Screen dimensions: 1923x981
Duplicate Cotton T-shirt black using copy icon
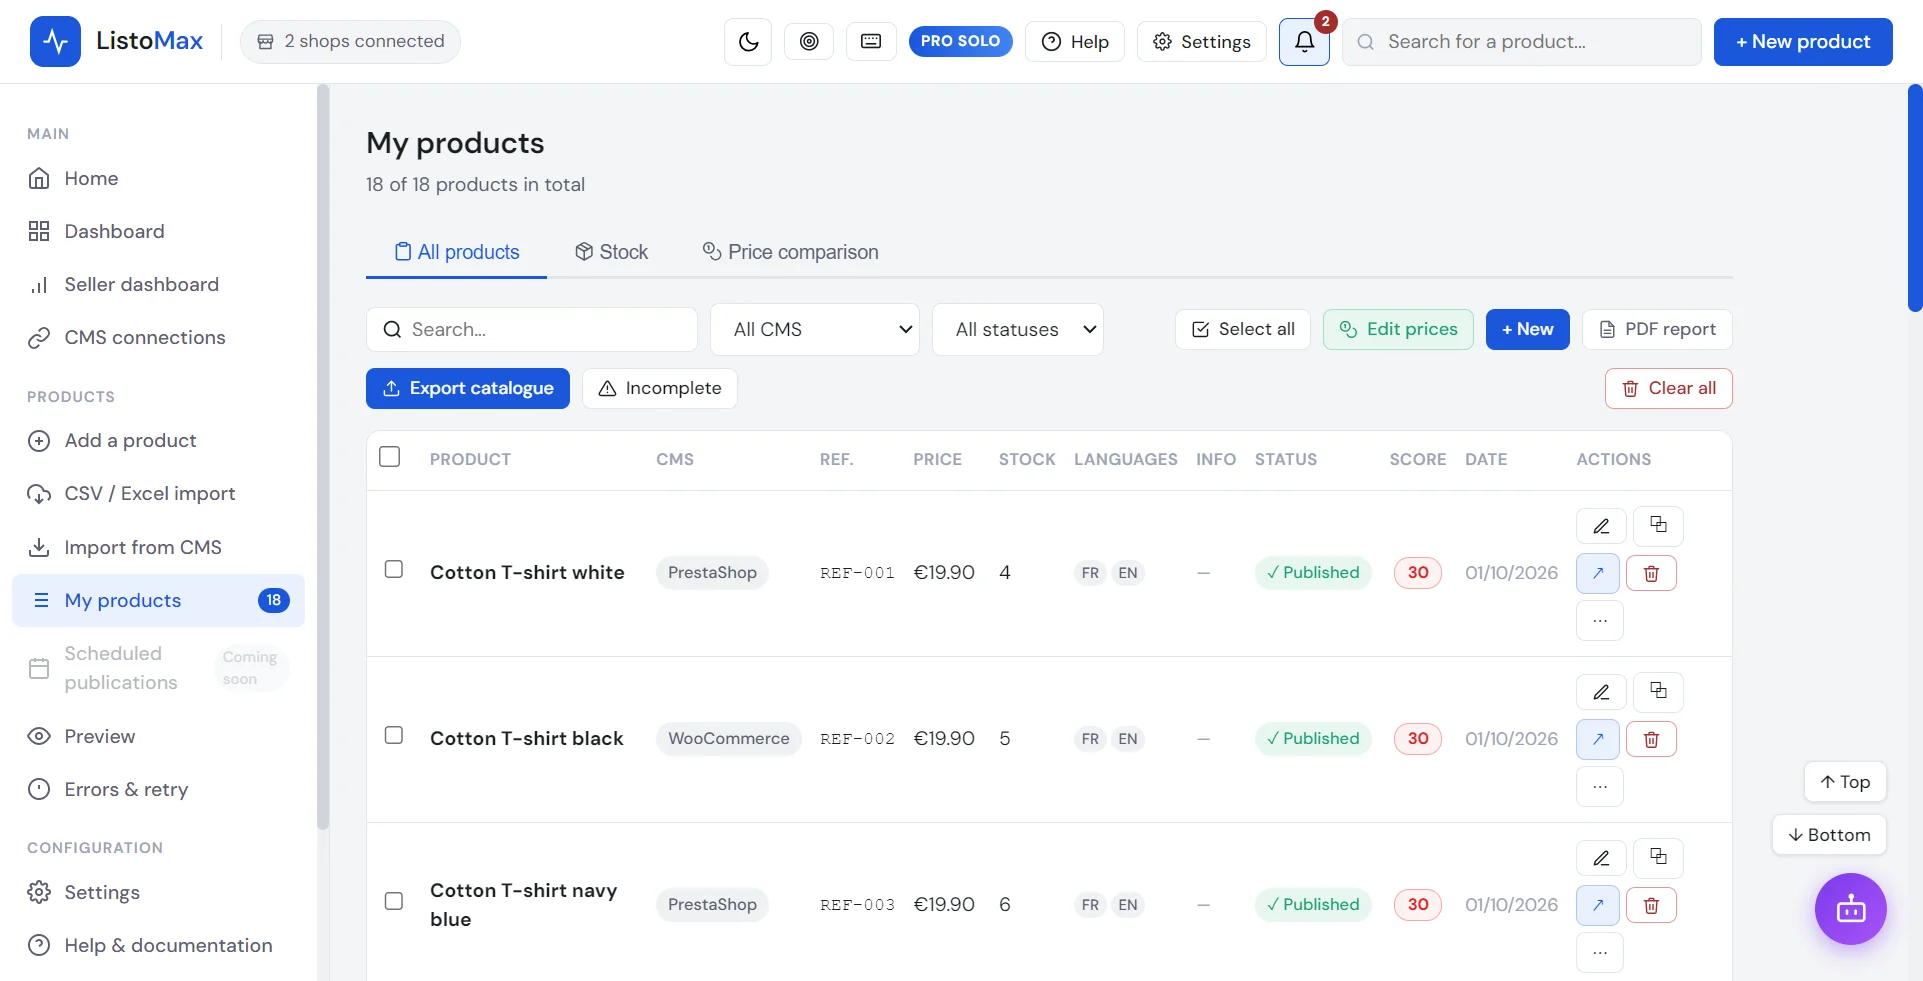[x=1658, y=692]
